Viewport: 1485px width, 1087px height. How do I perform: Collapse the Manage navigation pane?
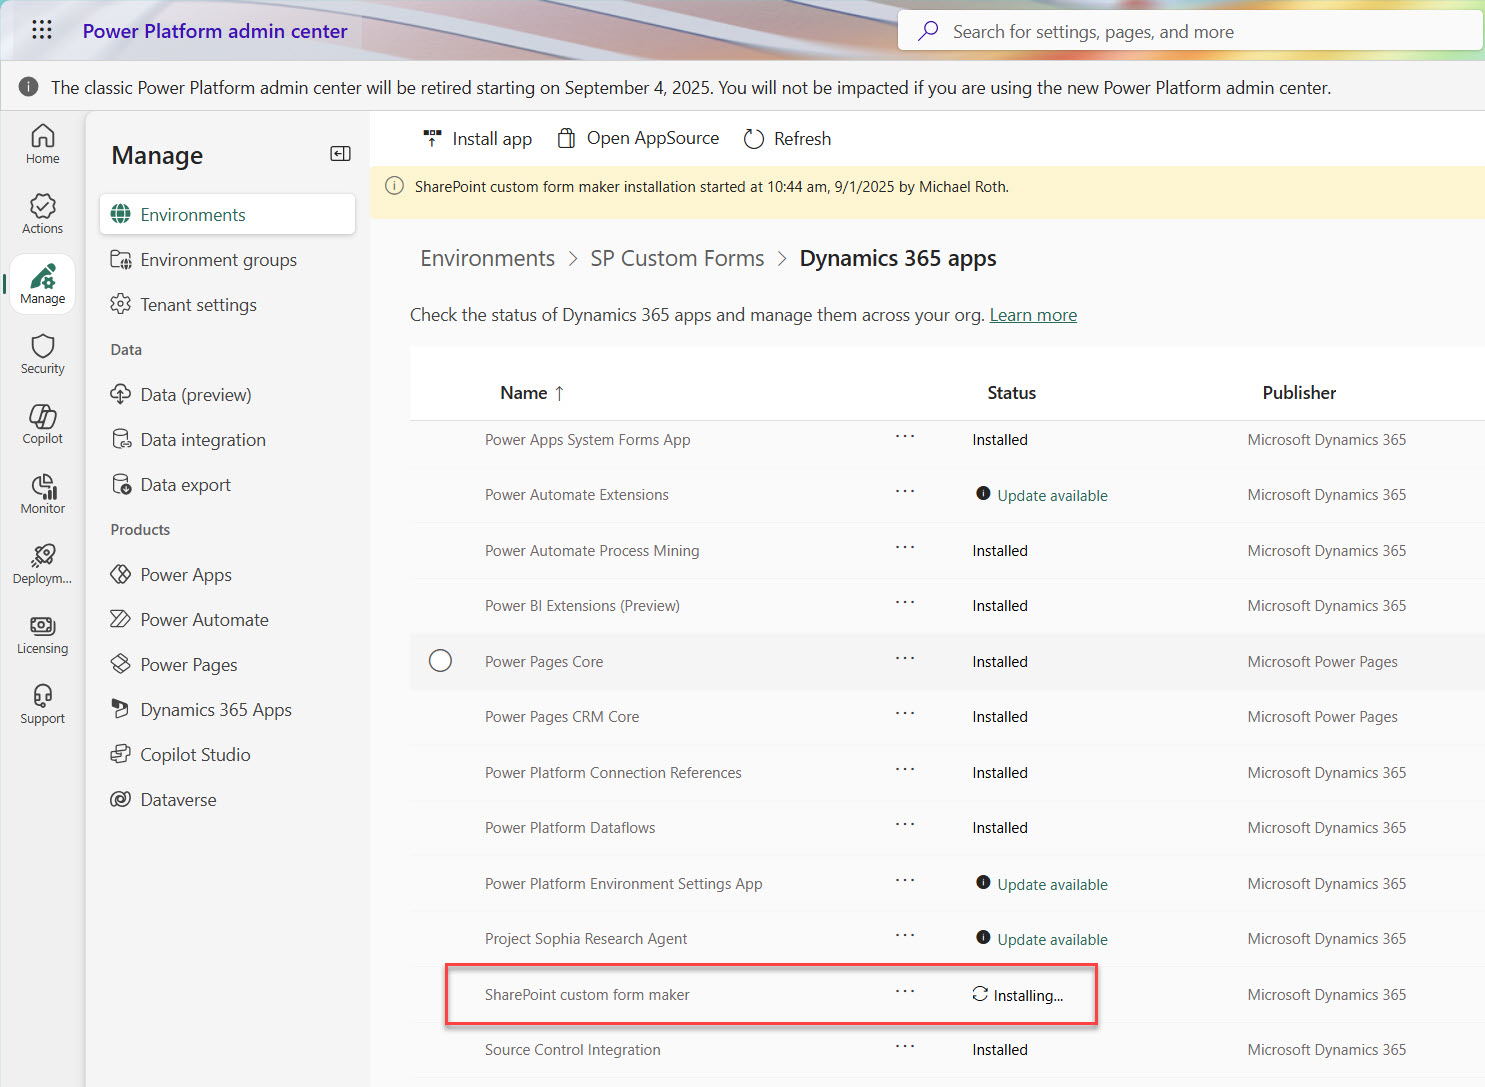pyautogui.click(x=340, y=153)
